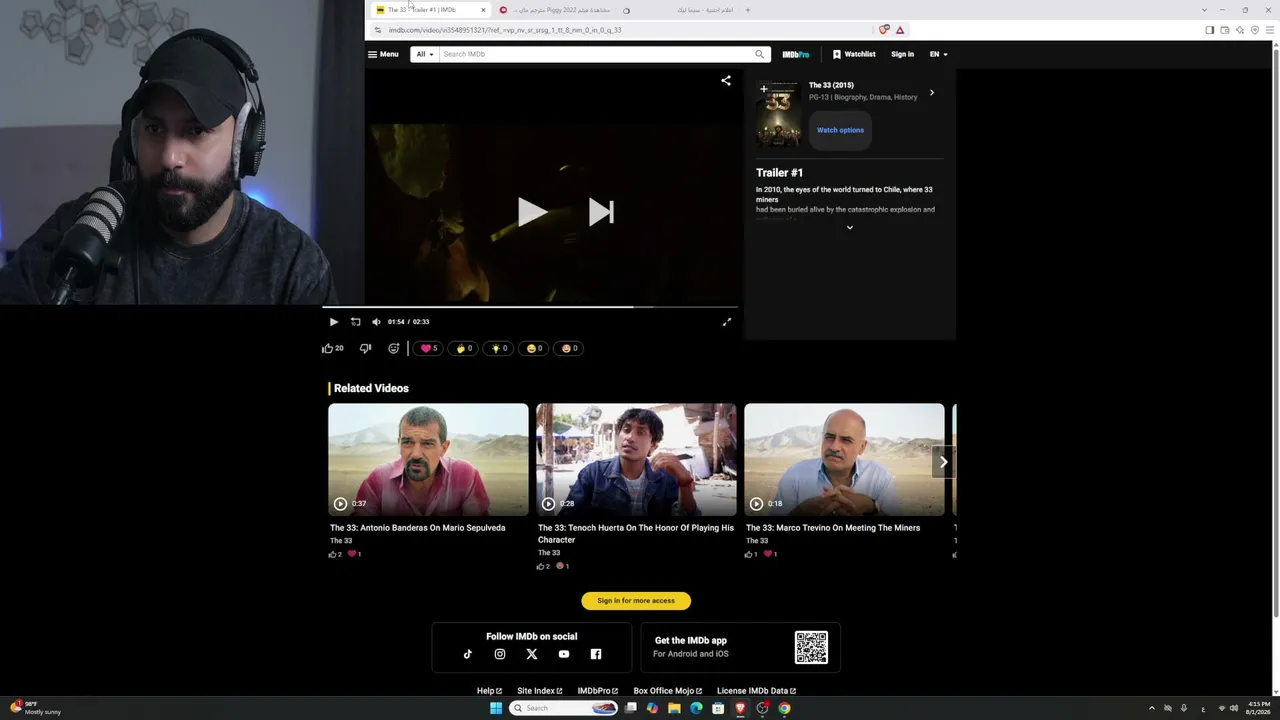Toggle the clapping hands reaction

tap(463, 348)
